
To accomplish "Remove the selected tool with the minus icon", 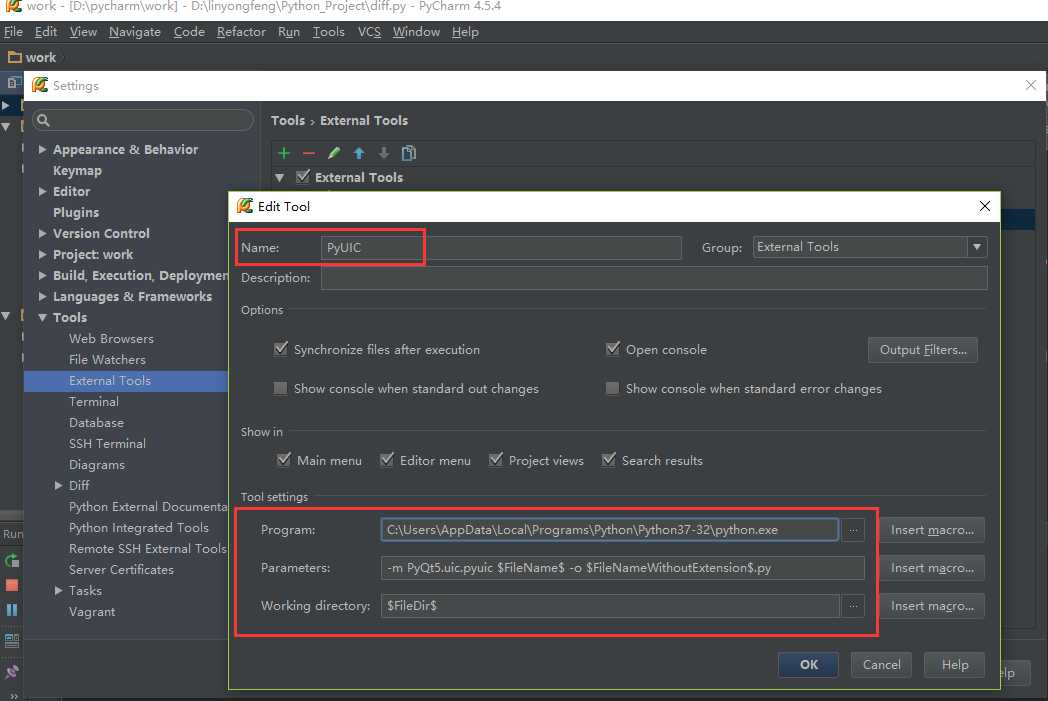I will coord(308,153).
